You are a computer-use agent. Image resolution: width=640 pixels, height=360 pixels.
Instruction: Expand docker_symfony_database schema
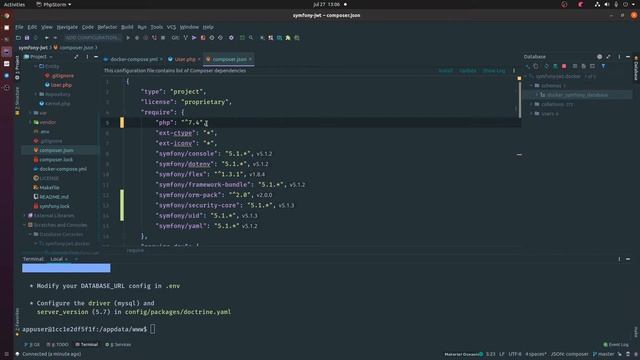537,95
